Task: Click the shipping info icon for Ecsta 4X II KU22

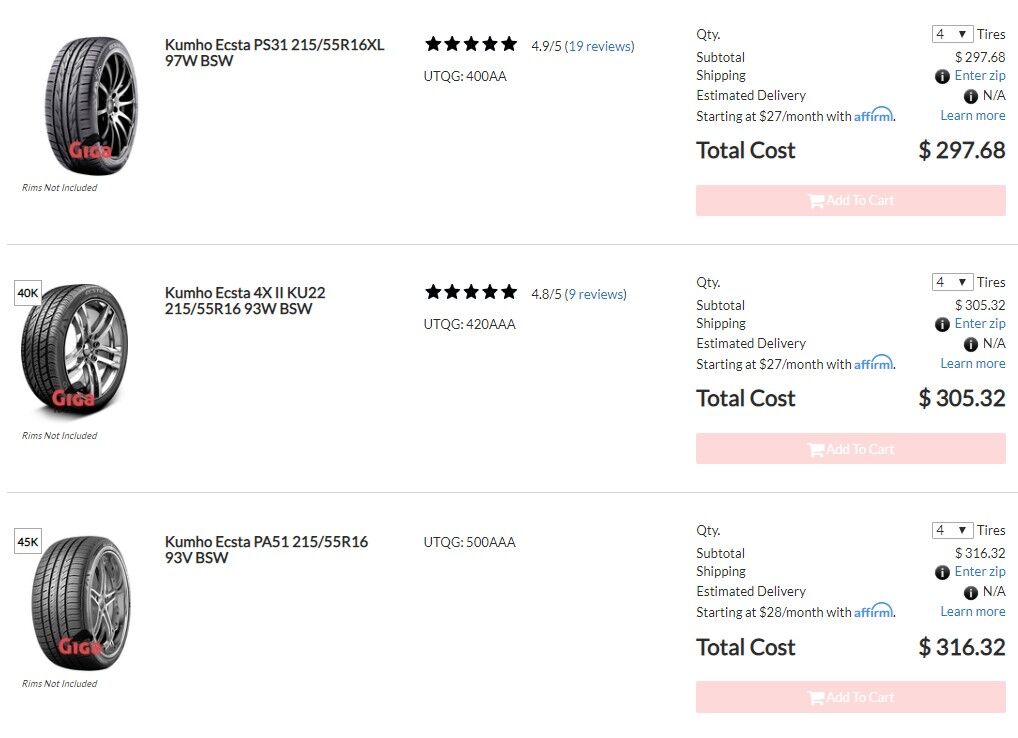Action: click(x=942, y=323)
